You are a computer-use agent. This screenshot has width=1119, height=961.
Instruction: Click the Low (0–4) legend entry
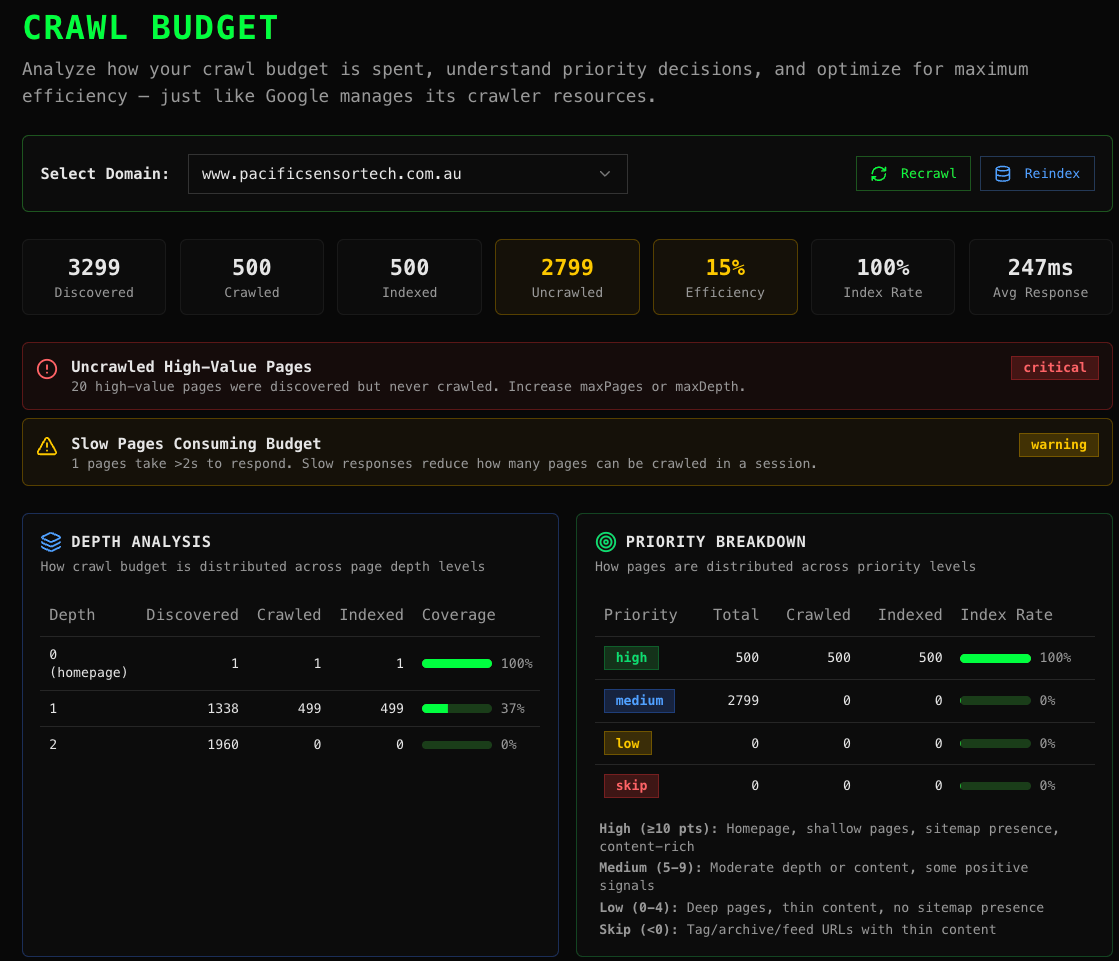[x=821, y=907]
